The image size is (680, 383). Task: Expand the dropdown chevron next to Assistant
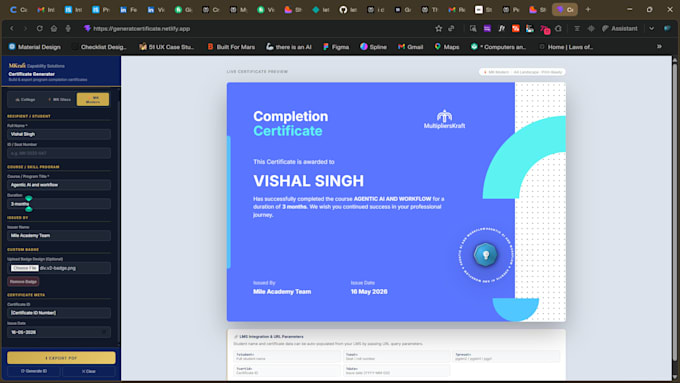point(651,29)
